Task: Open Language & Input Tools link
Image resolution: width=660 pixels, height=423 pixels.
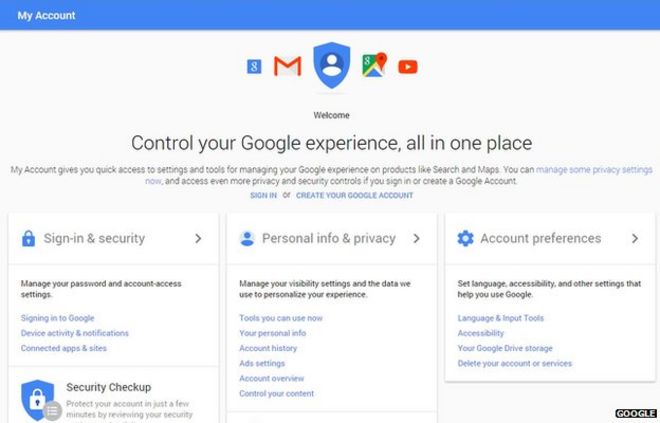Action: tap(500, 318)
